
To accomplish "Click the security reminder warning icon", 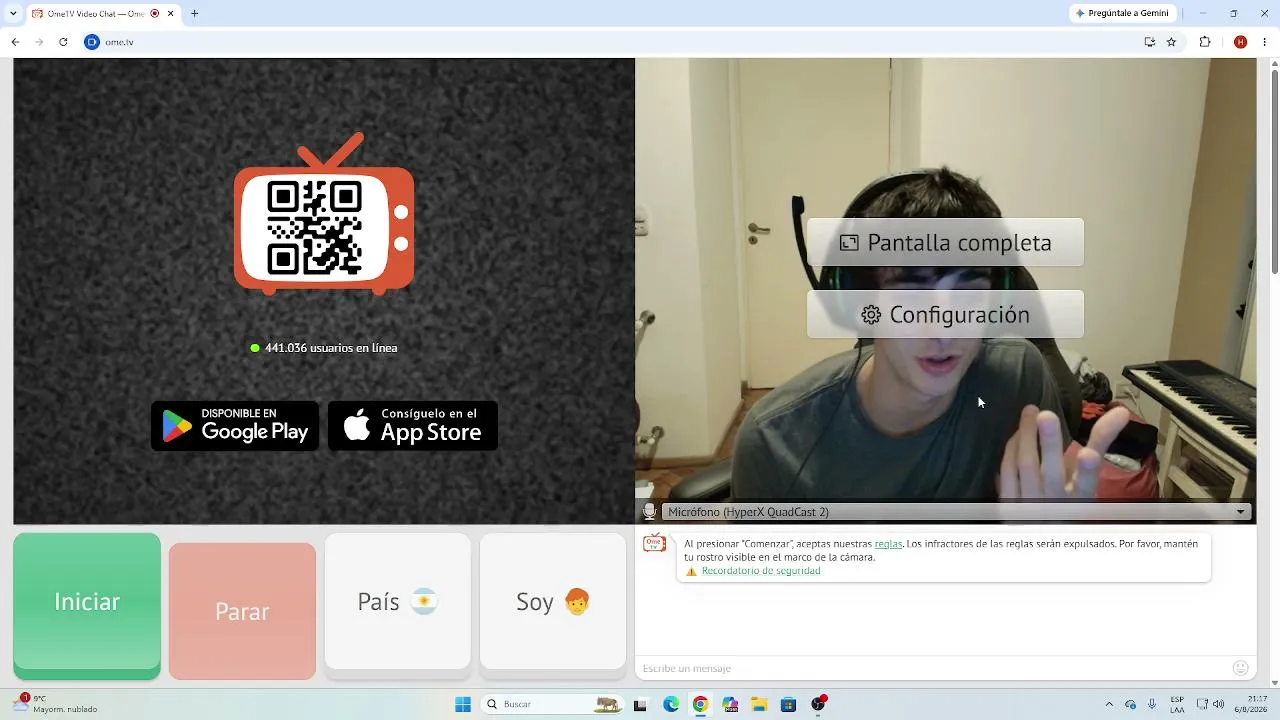I will 691,572.
